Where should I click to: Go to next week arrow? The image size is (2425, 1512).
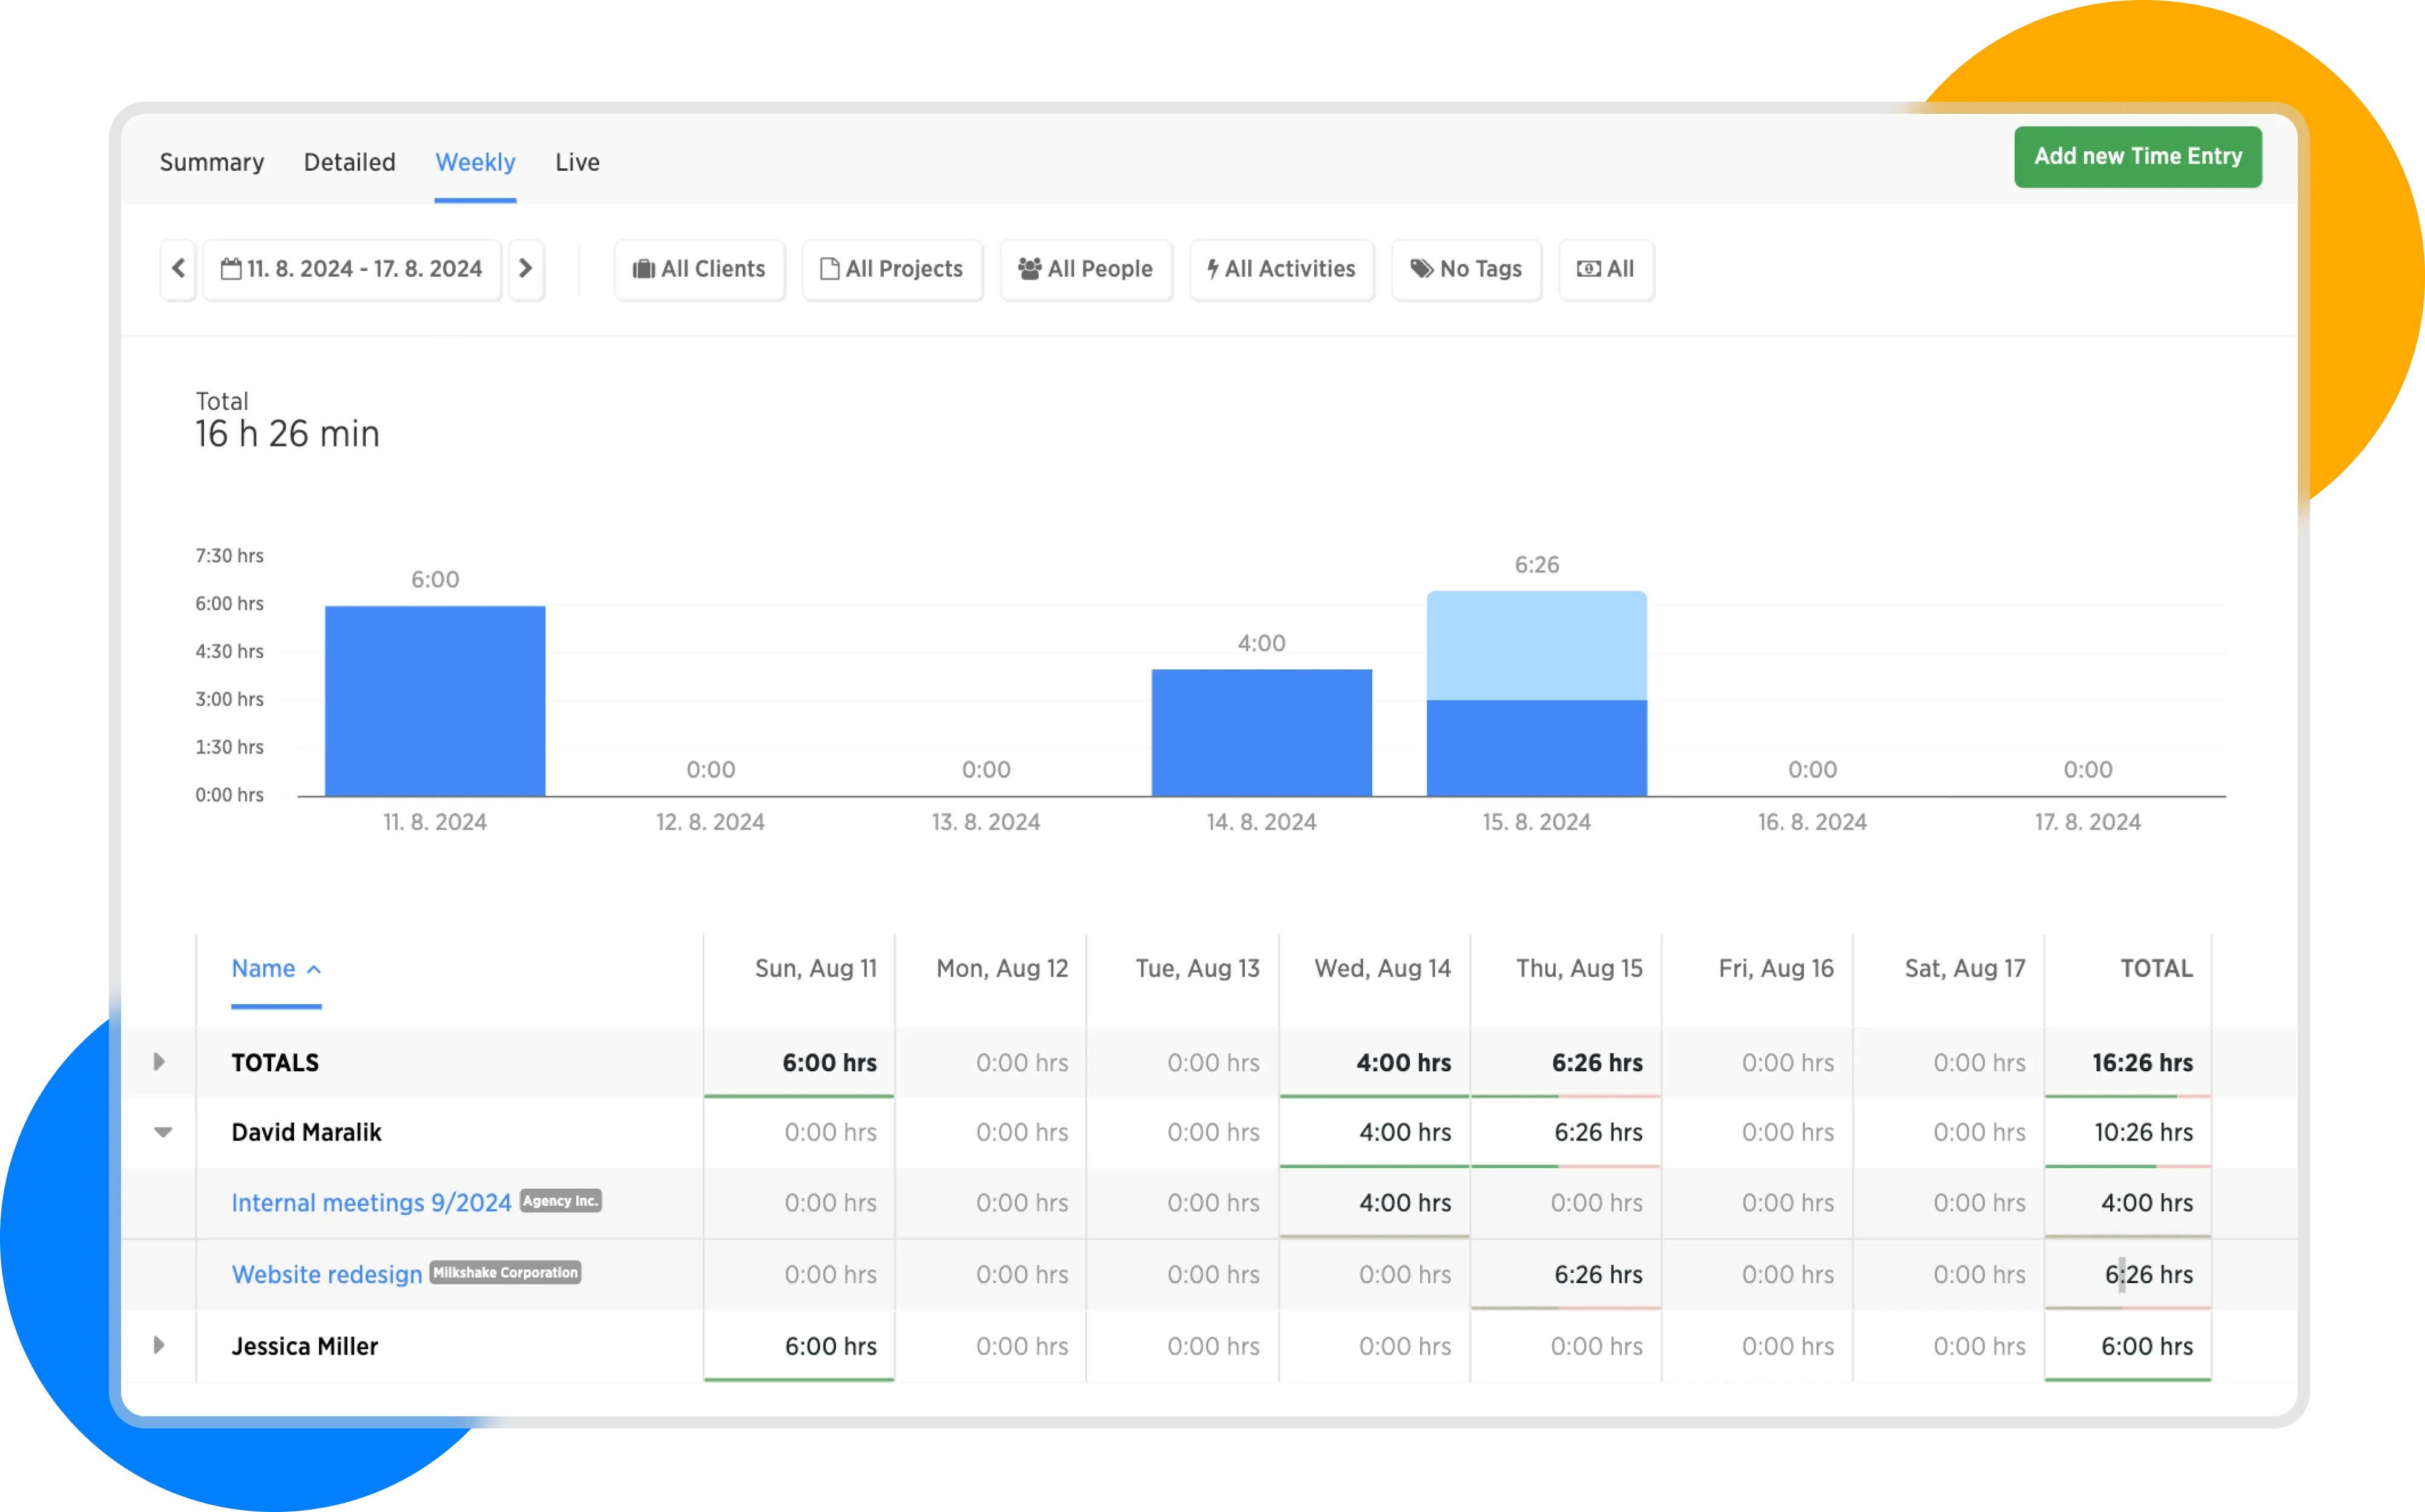coord(525,269)
